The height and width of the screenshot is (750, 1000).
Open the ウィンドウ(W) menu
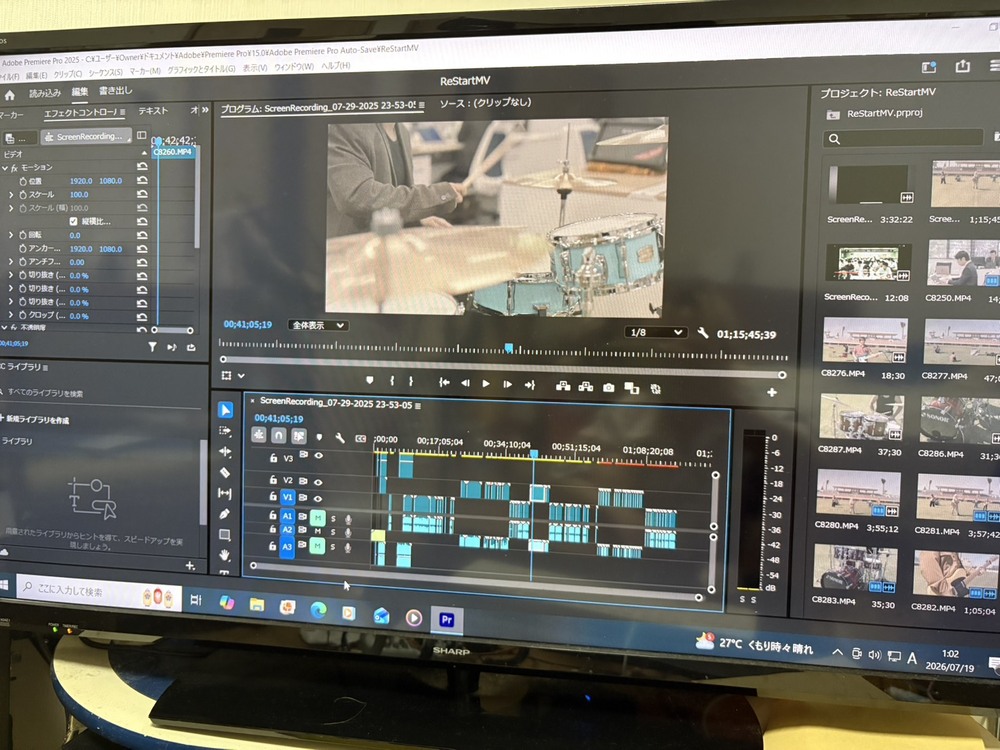[x=294, y=67]
